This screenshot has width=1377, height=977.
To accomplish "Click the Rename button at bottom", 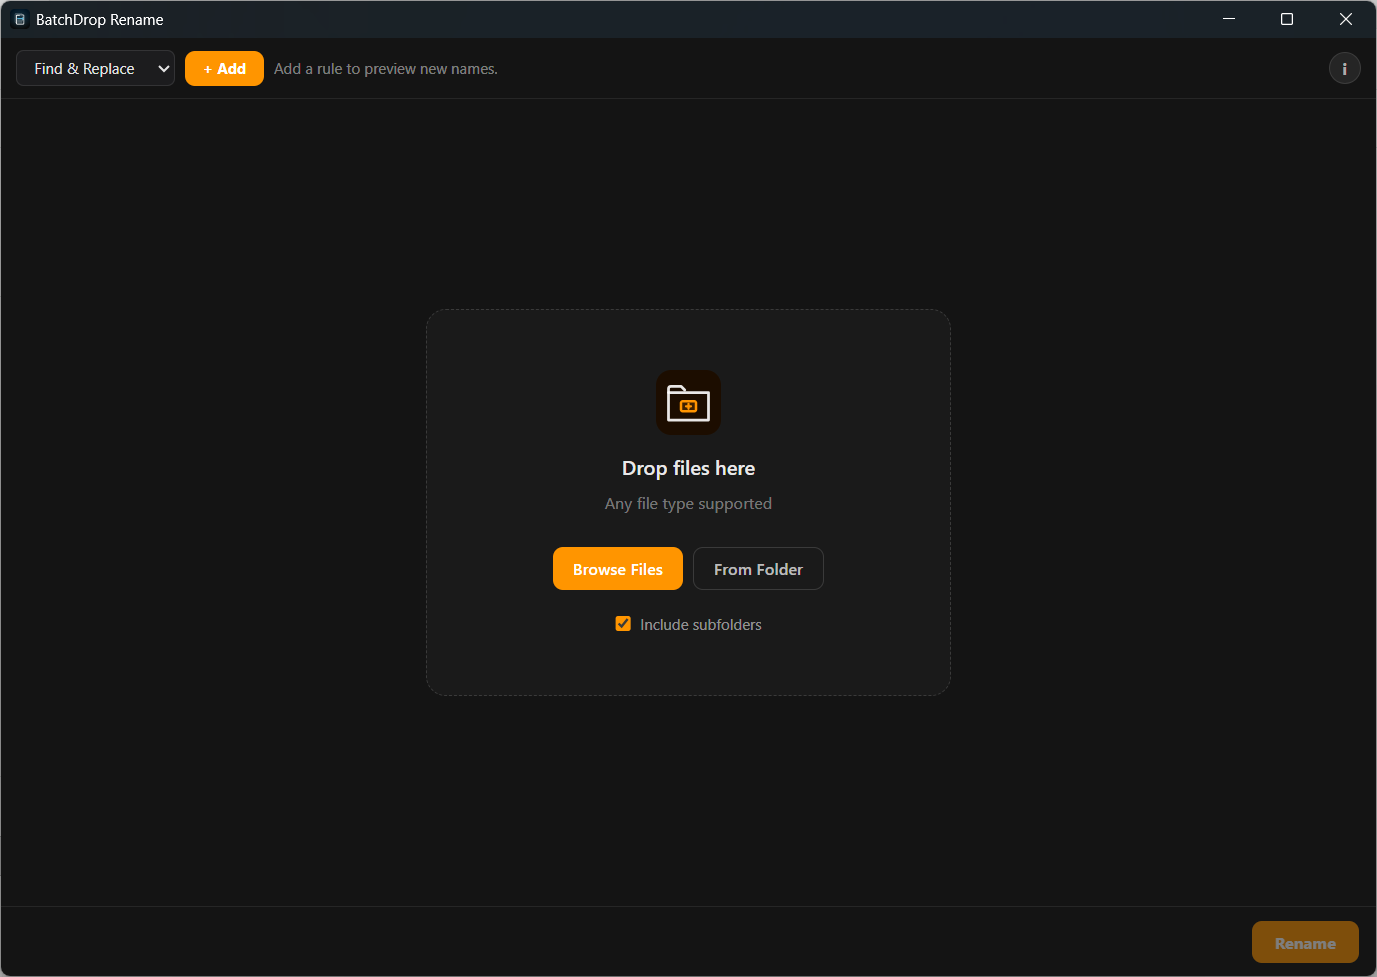I will [x=1305, y=943].
